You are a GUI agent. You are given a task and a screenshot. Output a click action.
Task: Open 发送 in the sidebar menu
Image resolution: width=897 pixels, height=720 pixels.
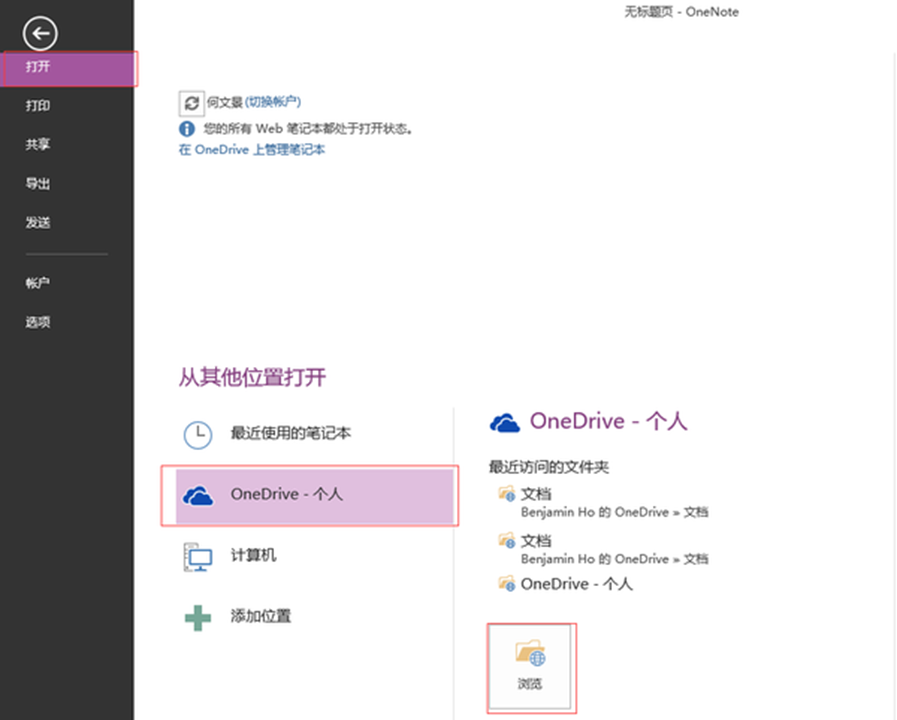[38, 222]
